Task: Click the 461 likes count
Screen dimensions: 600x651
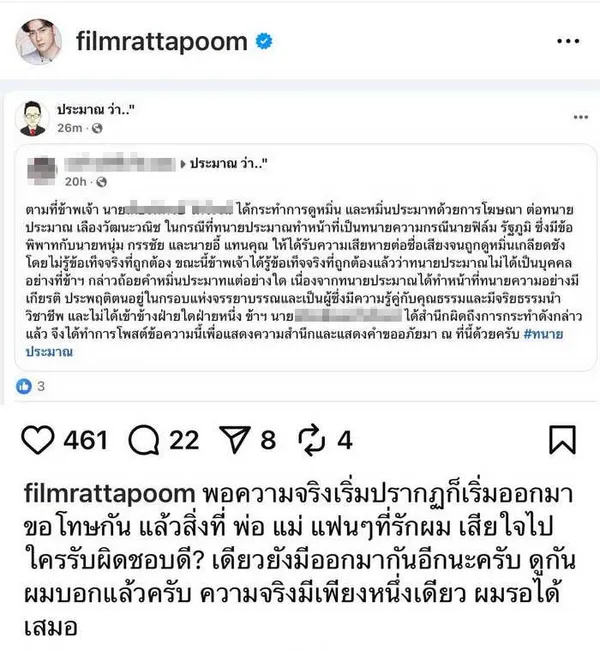Action: [x=86, y=440]
